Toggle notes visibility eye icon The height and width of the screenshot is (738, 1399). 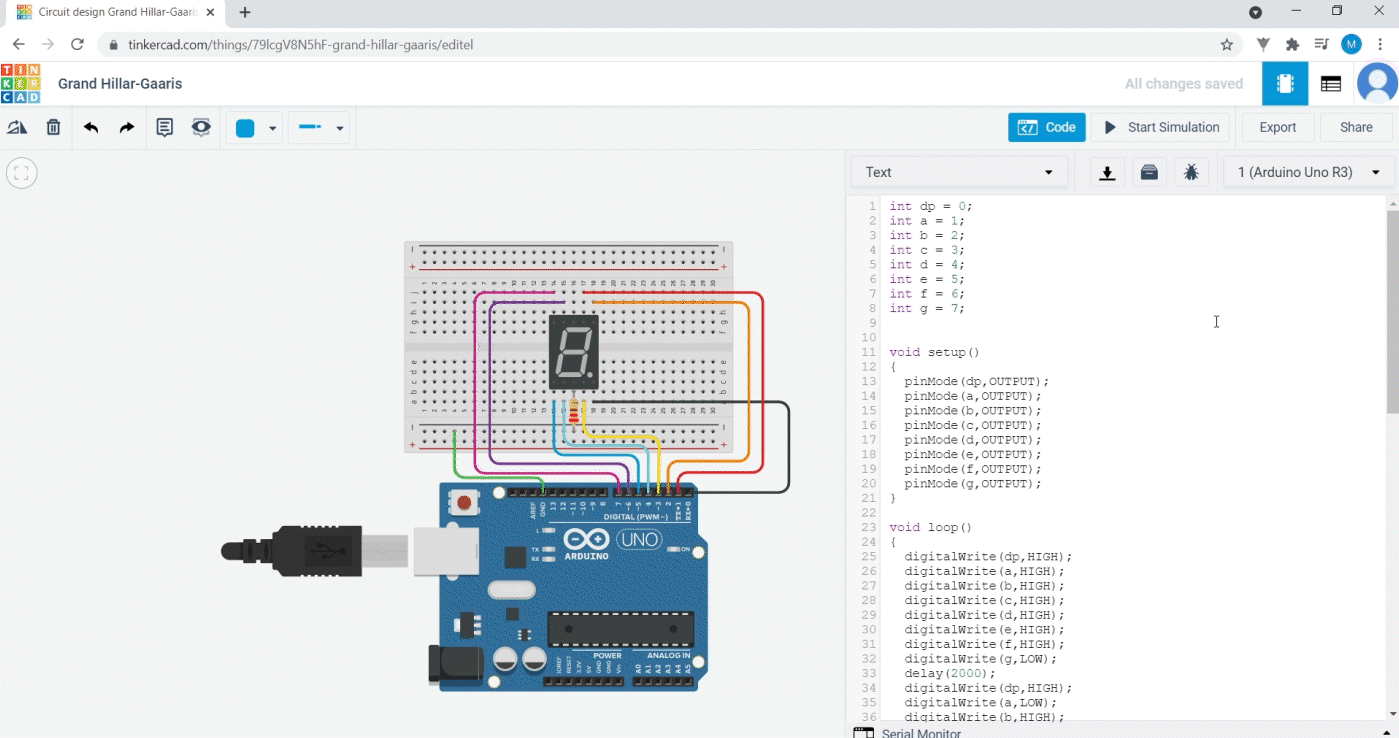click(x=201, y=128)
